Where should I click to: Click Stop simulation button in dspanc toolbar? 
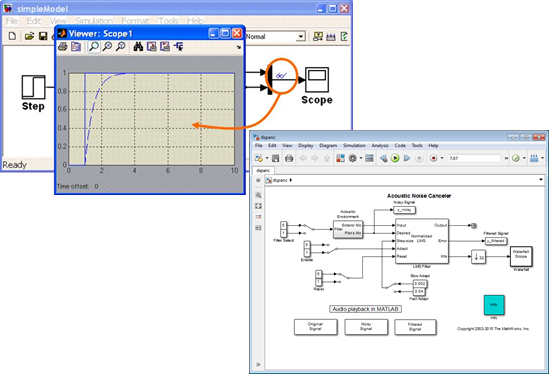click(419, 158)
